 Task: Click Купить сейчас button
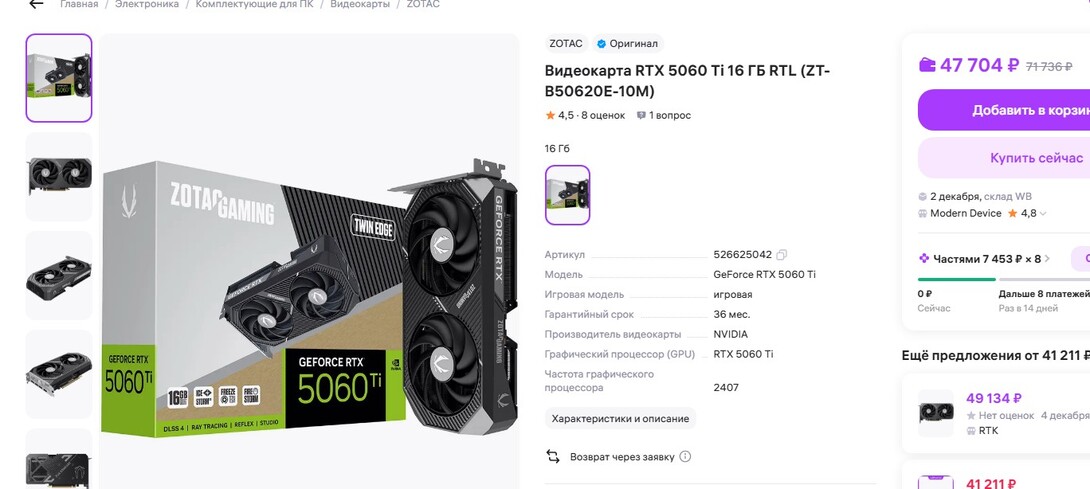1004,158
